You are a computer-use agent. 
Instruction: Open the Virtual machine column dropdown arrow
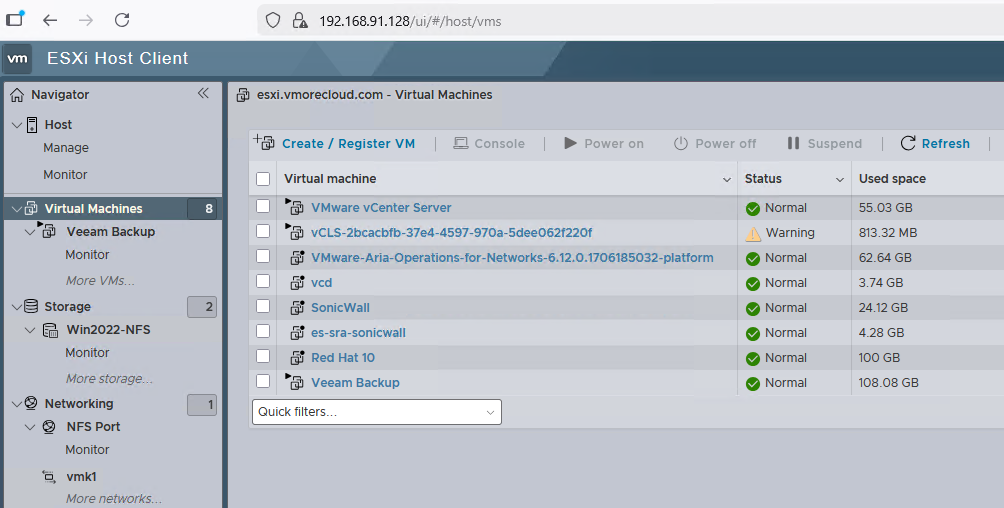coord(727,180)
